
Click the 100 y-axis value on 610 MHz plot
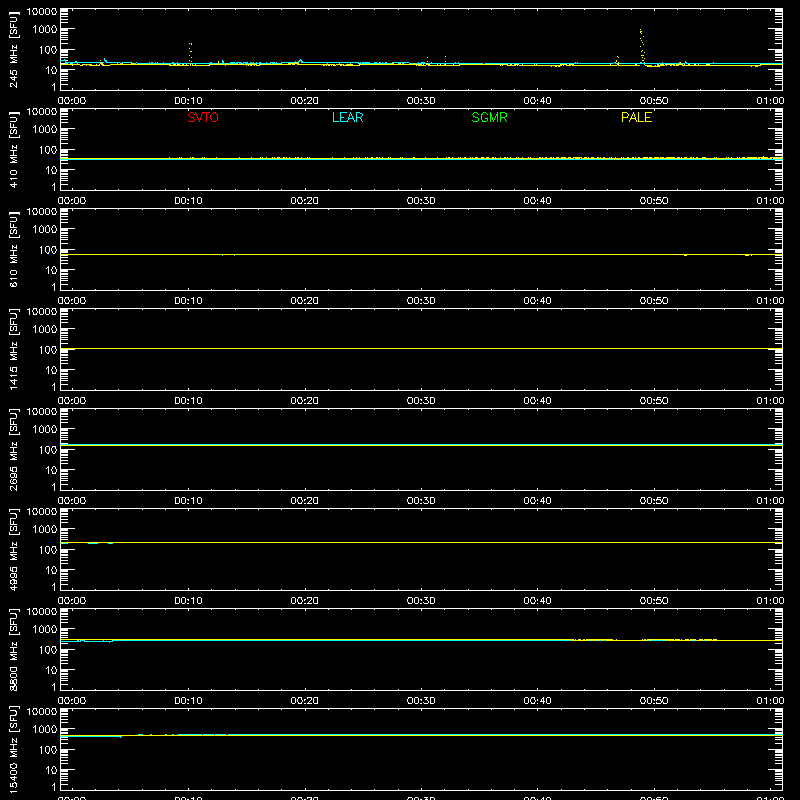[48, 250]
